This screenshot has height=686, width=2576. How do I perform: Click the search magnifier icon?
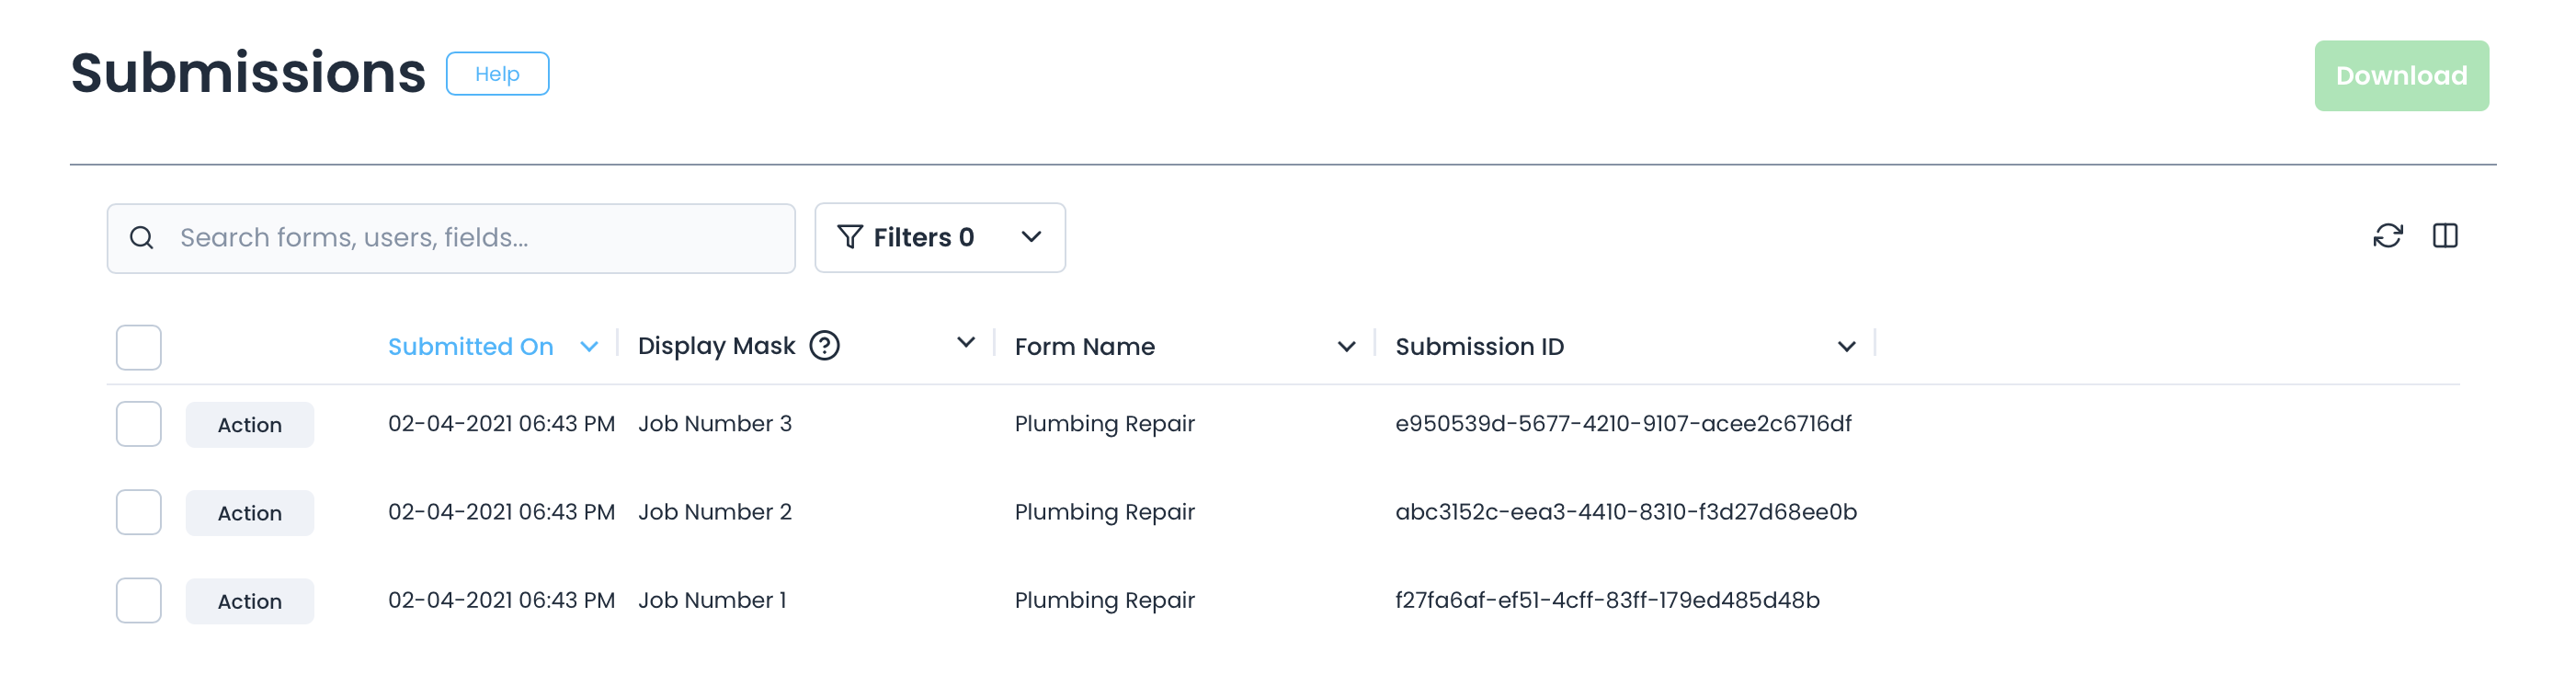click(142, 238)
